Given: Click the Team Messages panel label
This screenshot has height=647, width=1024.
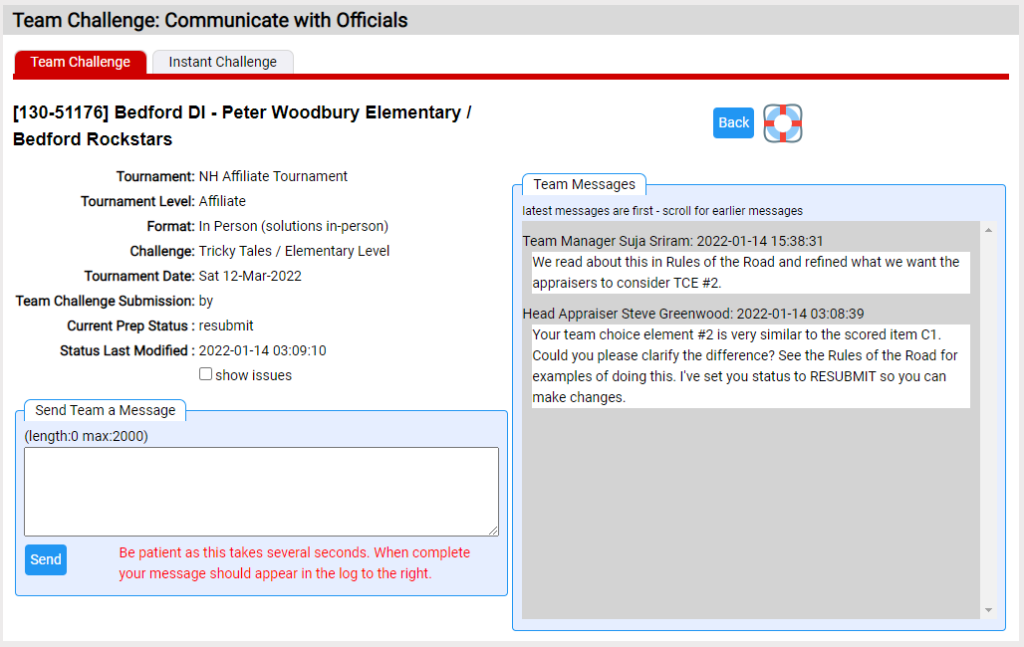Looking at the screenshot, I should [584, 184].
